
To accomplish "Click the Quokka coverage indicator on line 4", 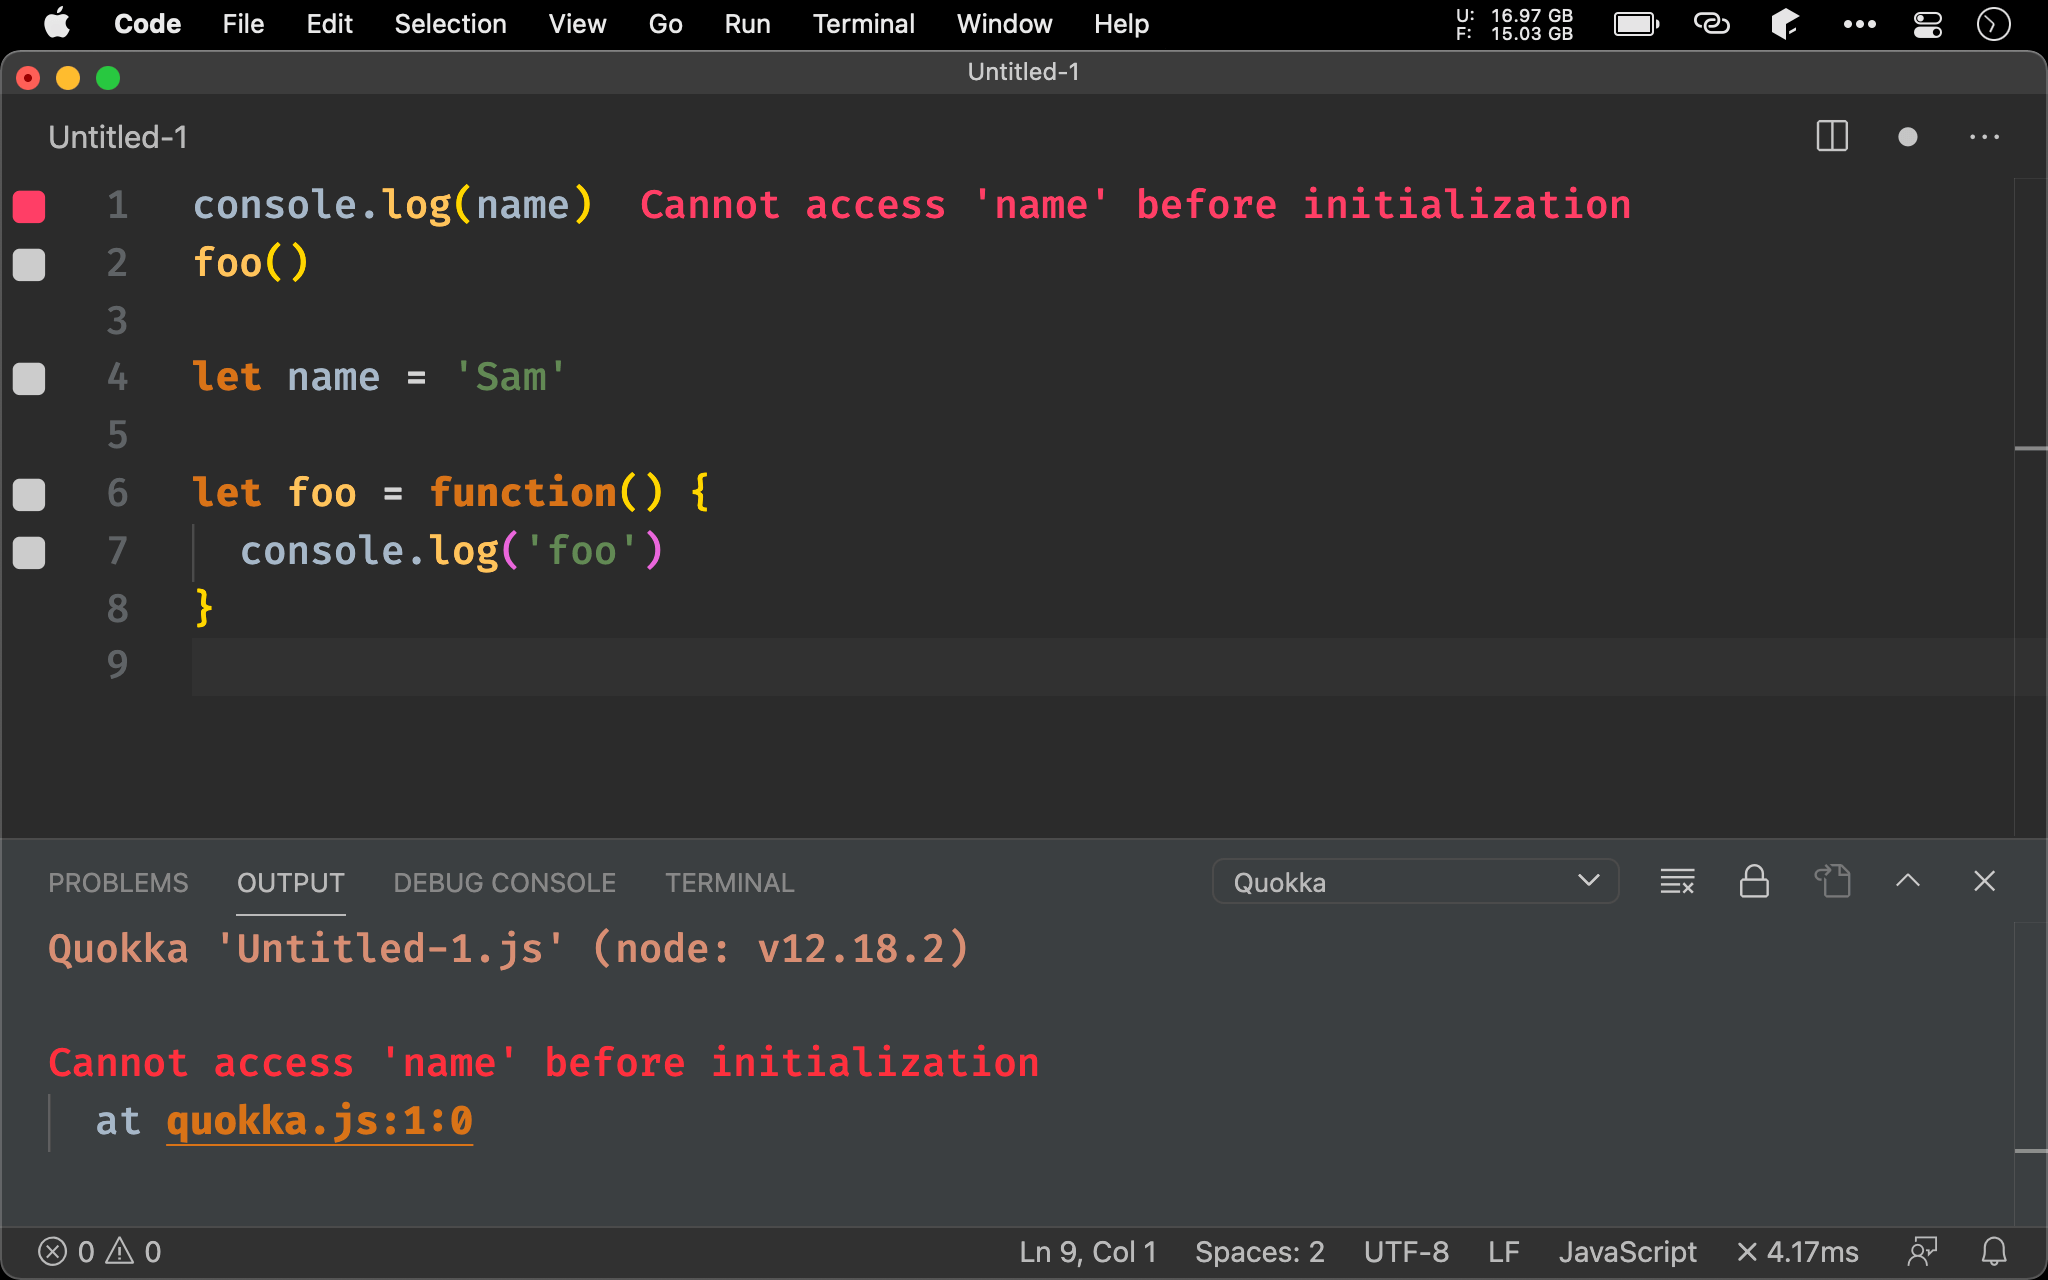I will pyautogui.click(x=29, y=379).
